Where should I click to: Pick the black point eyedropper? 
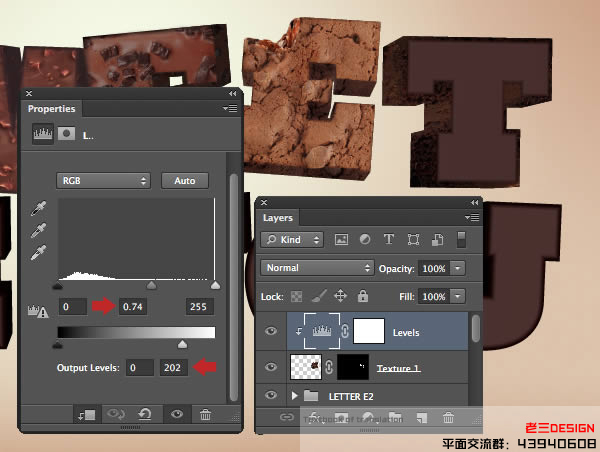click(x=39, y=208)
